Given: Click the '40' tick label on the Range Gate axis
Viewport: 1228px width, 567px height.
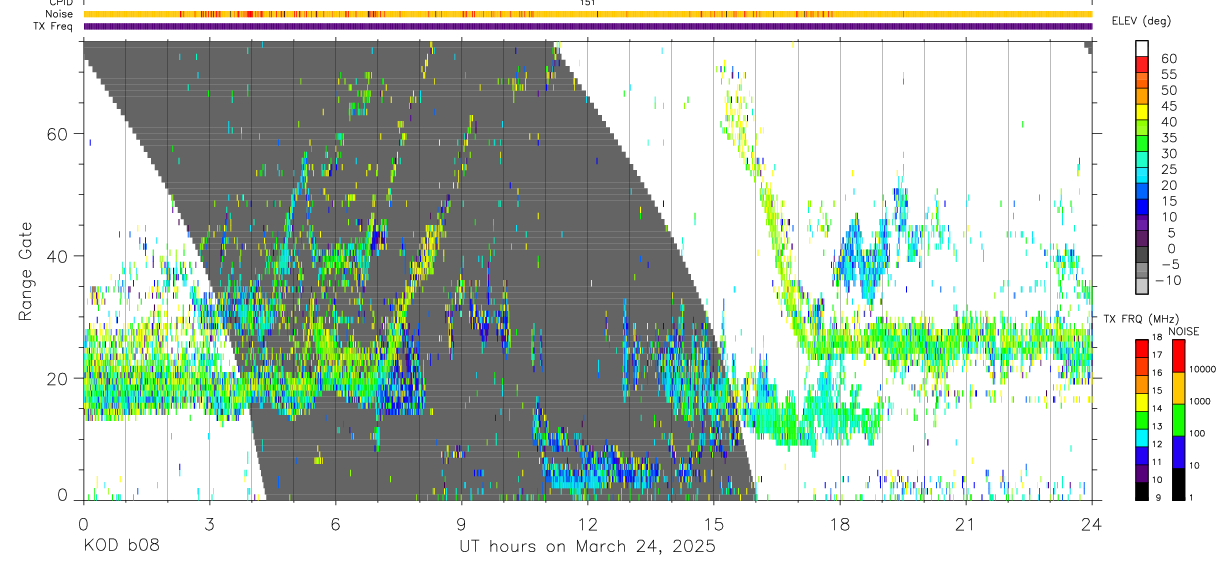Looking at the screenshot, I should (58, 256).
